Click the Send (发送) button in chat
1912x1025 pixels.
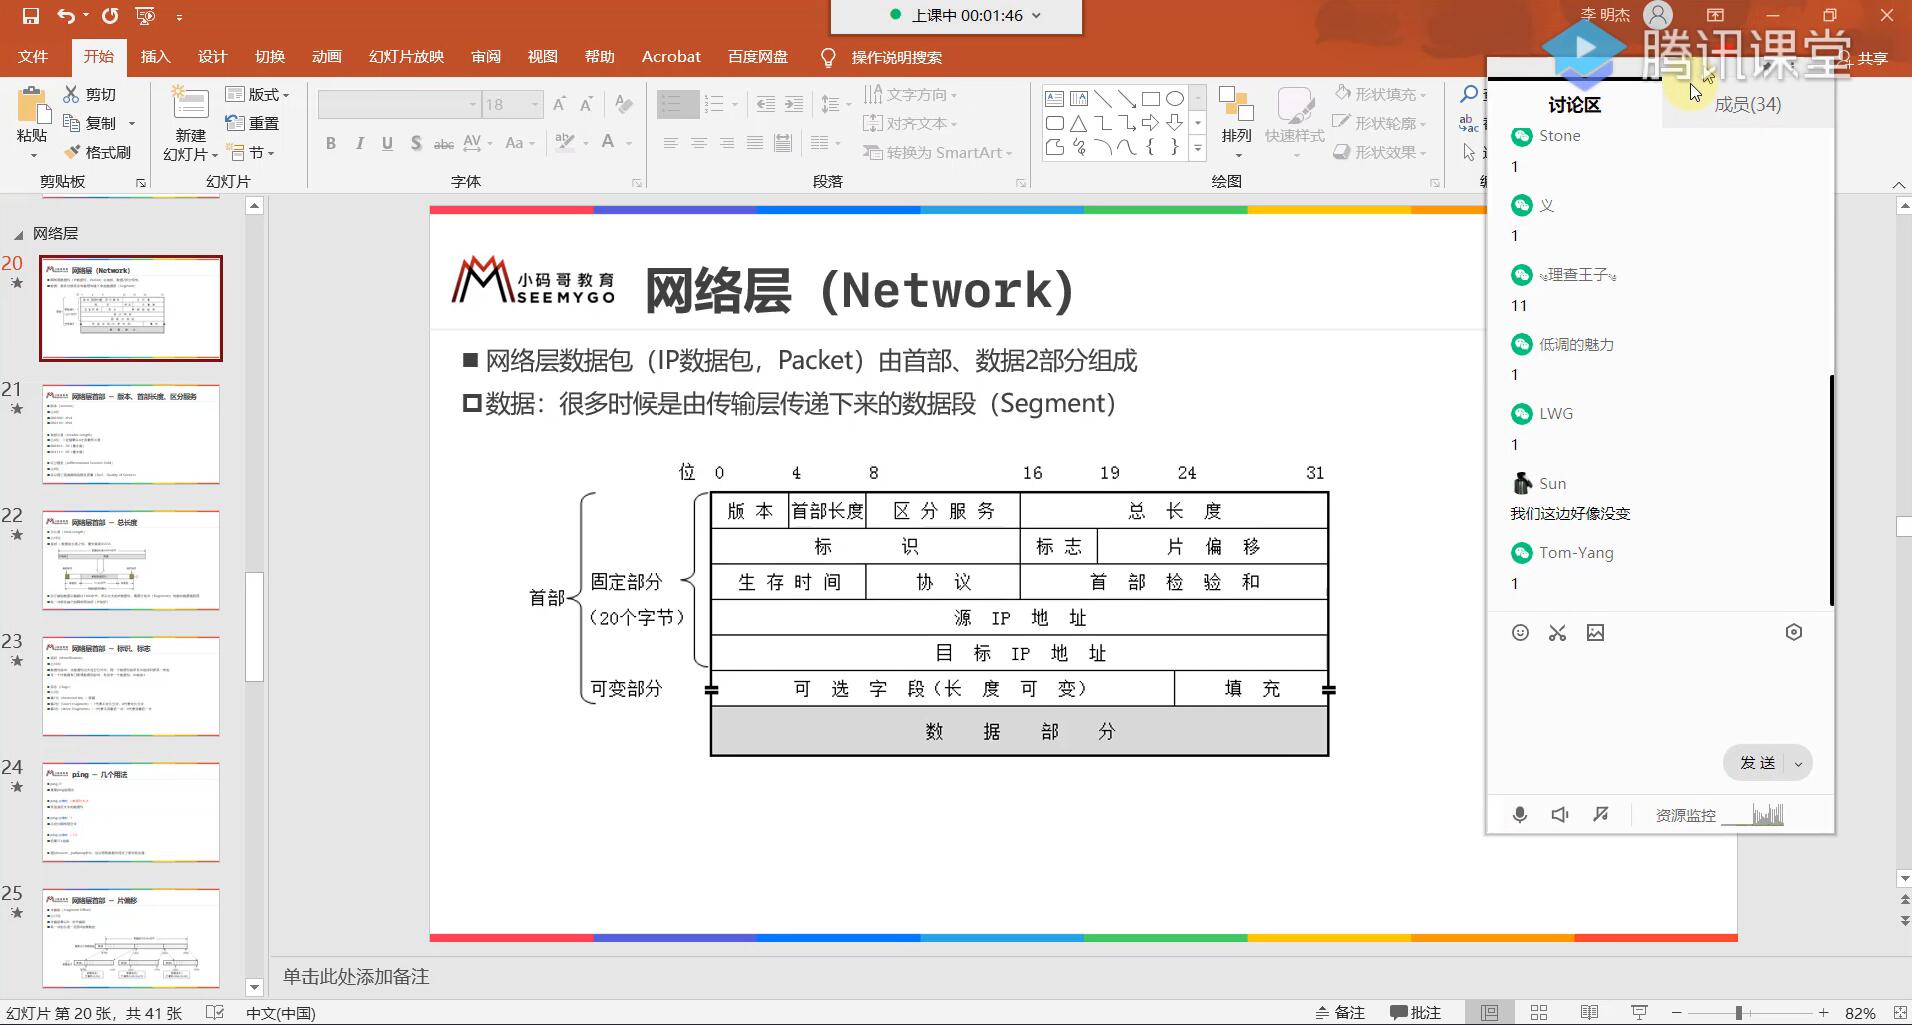point(1757,763)
